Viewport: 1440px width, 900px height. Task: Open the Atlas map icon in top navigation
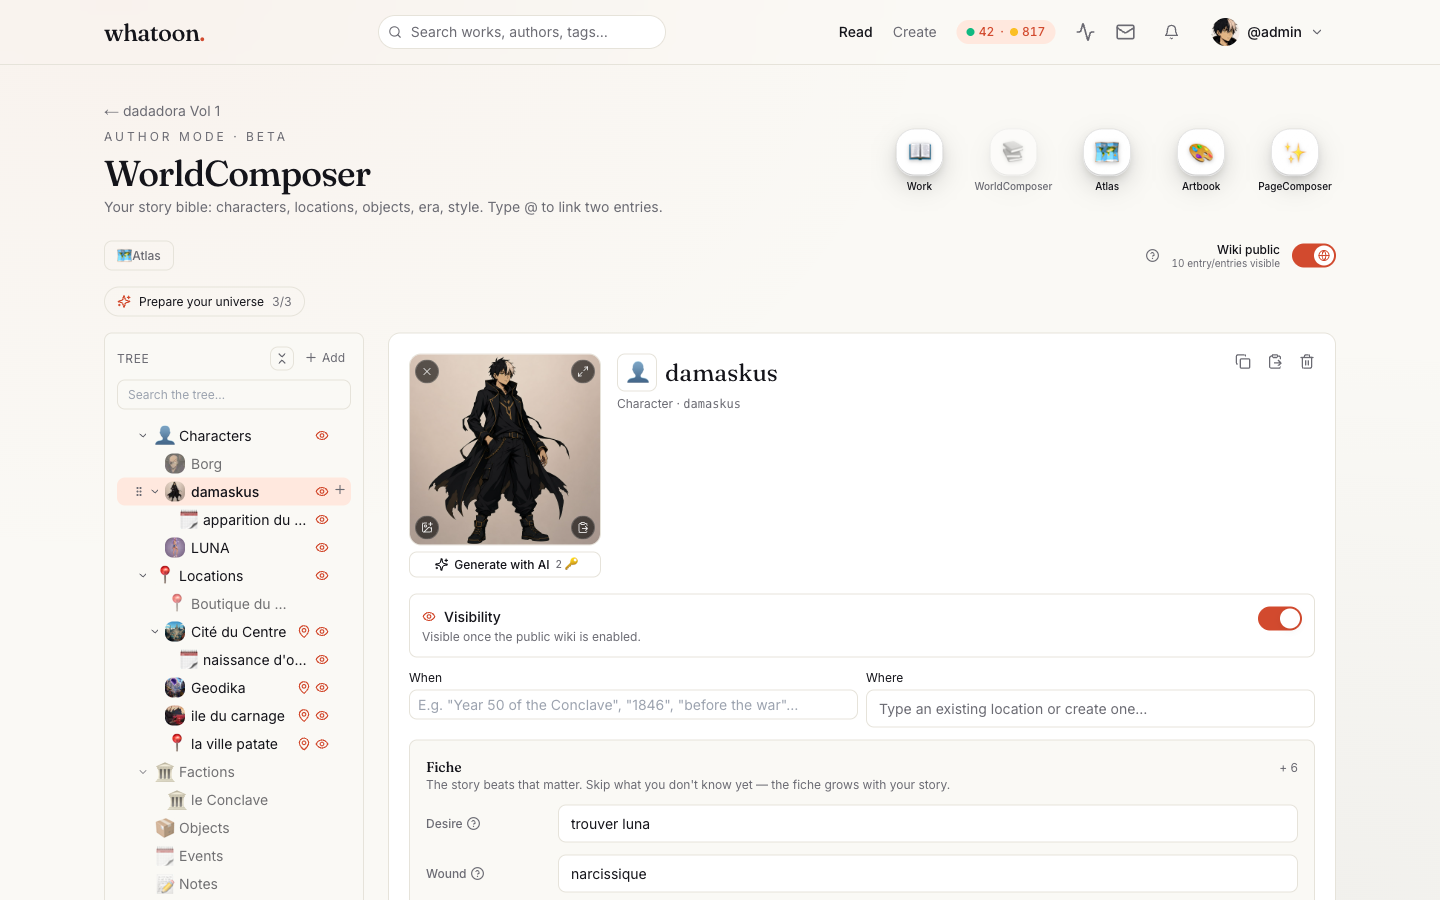(1107, 153)
